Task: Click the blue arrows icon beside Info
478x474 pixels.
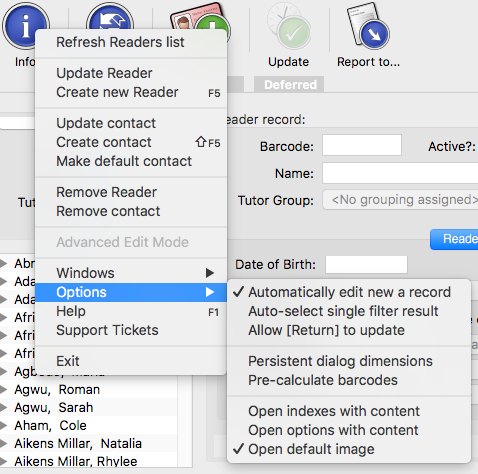Action: (110, 17)
